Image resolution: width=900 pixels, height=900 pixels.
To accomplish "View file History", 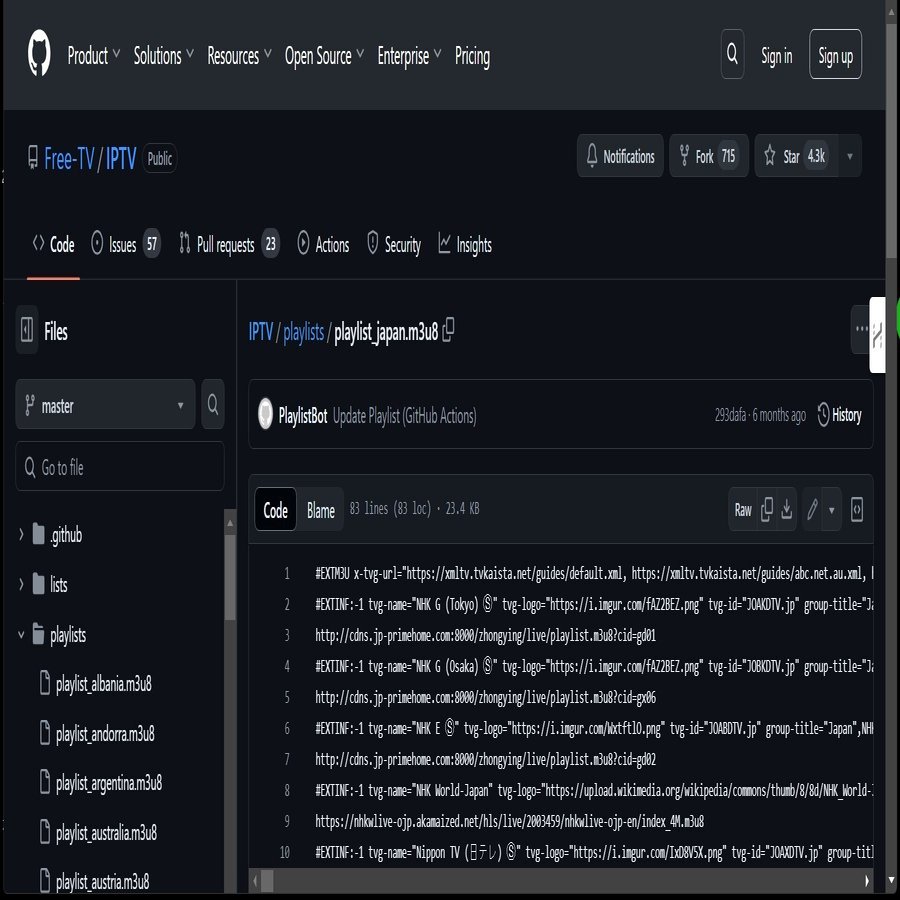I will tap(839, 414).
